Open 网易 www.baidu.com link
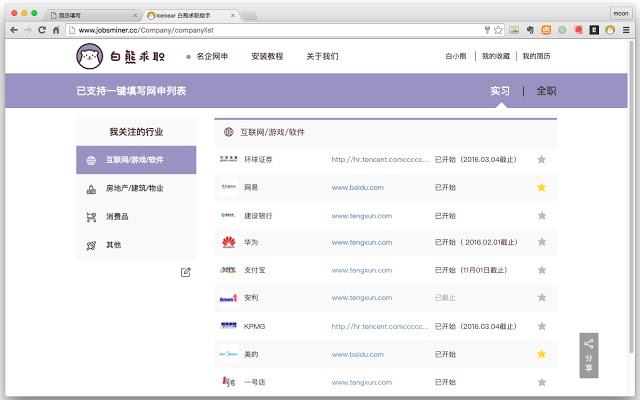Viewport: 640px width, 400px height. coord(358,188)
